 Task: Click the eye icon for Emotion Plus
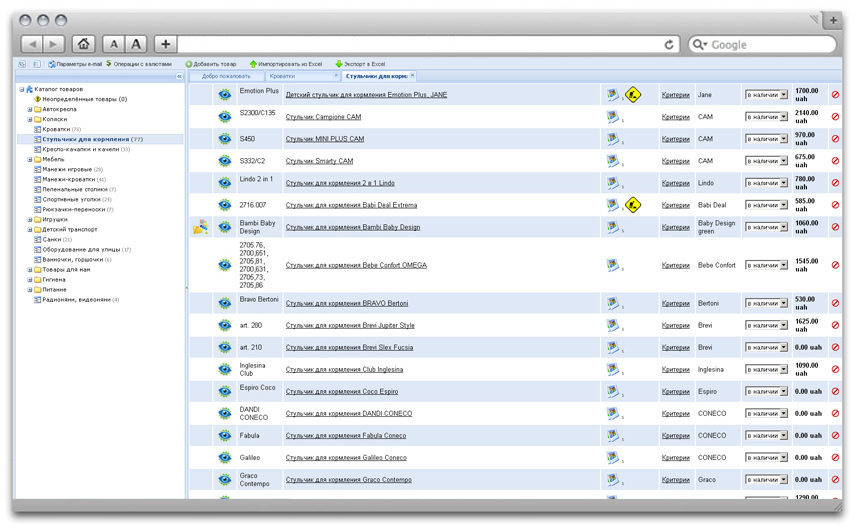click(x=225, y=95)
